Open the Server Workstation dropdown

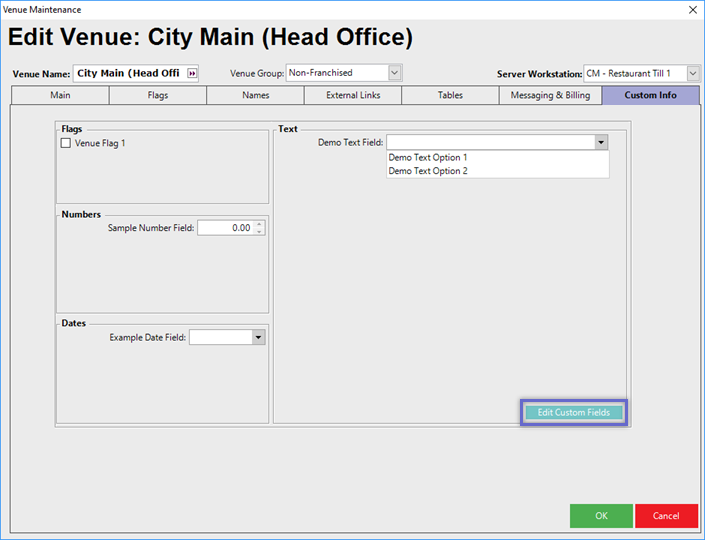693,74
